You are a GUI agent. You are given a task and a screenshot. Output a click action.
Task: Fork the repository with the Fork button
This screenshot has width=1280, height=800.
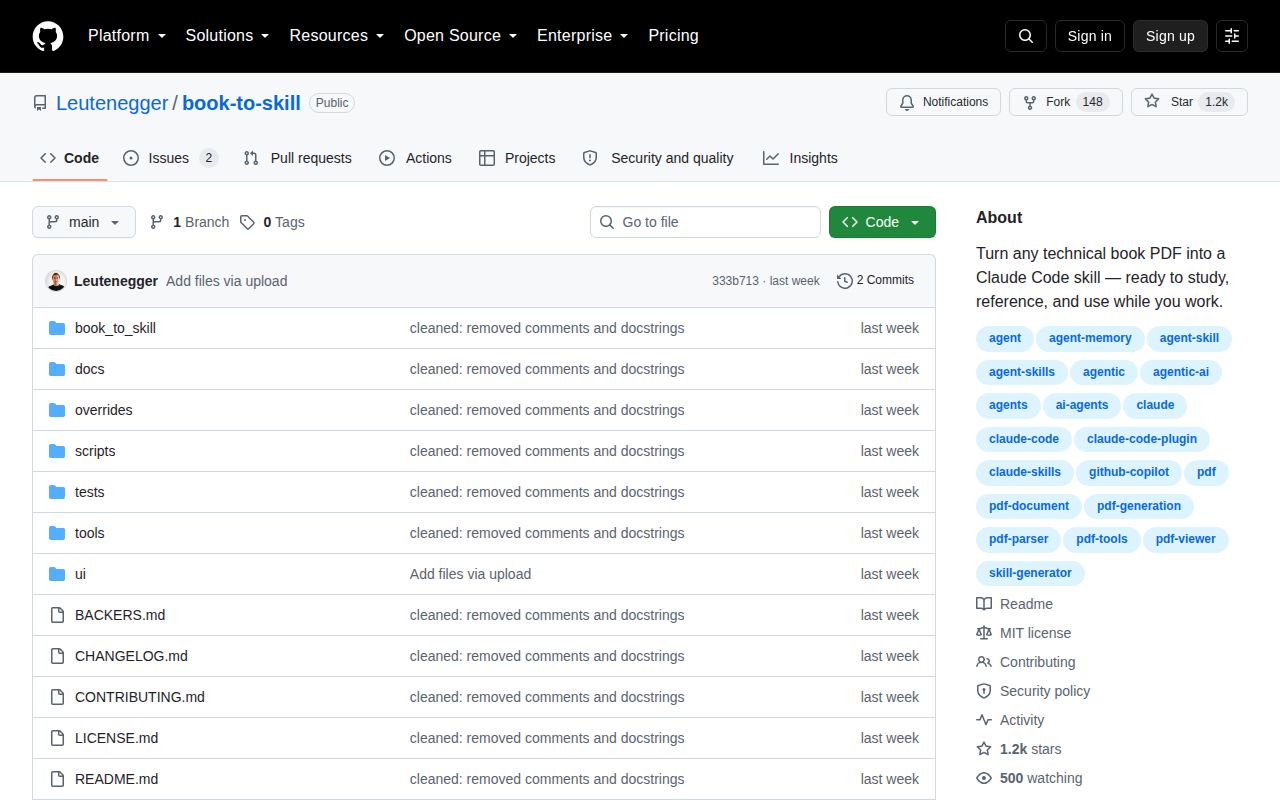coord(1066,102)
